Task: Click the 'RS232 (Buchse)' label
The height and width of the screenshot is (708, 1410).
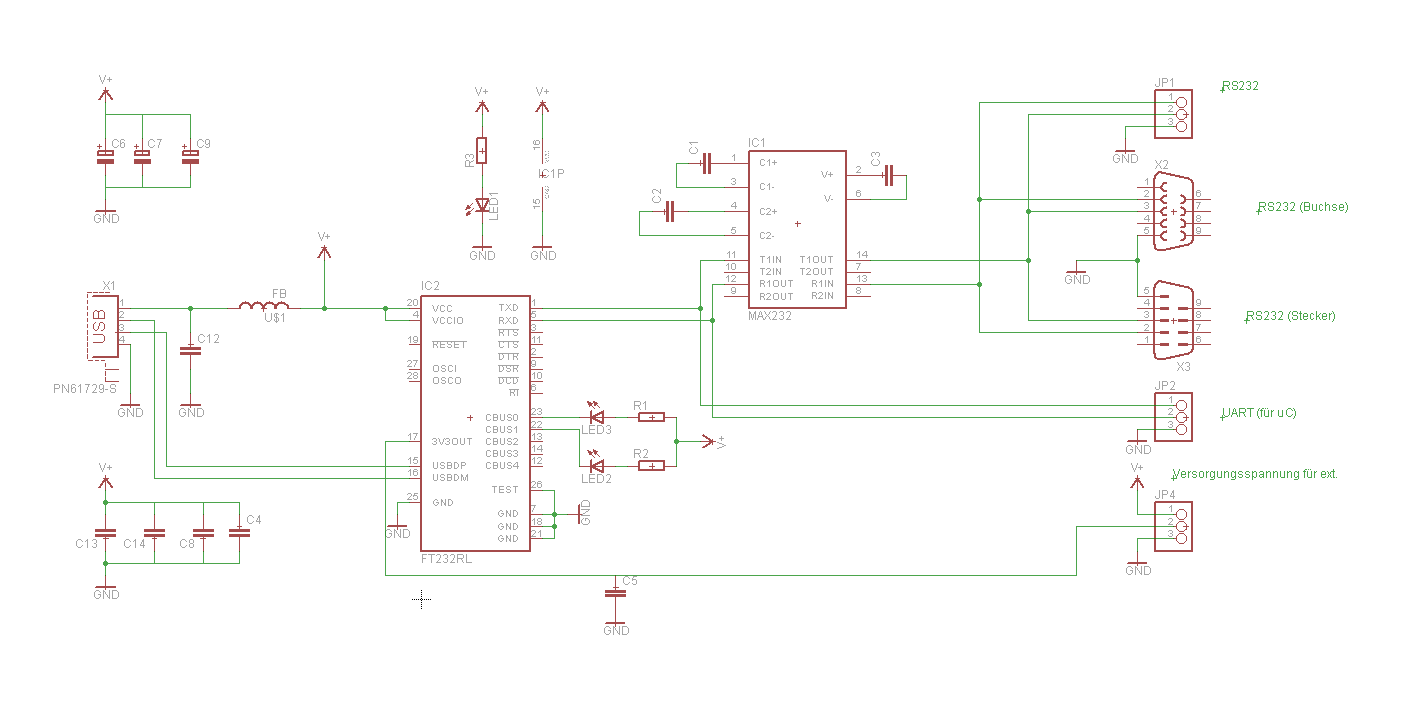Action: point(1303,207)
